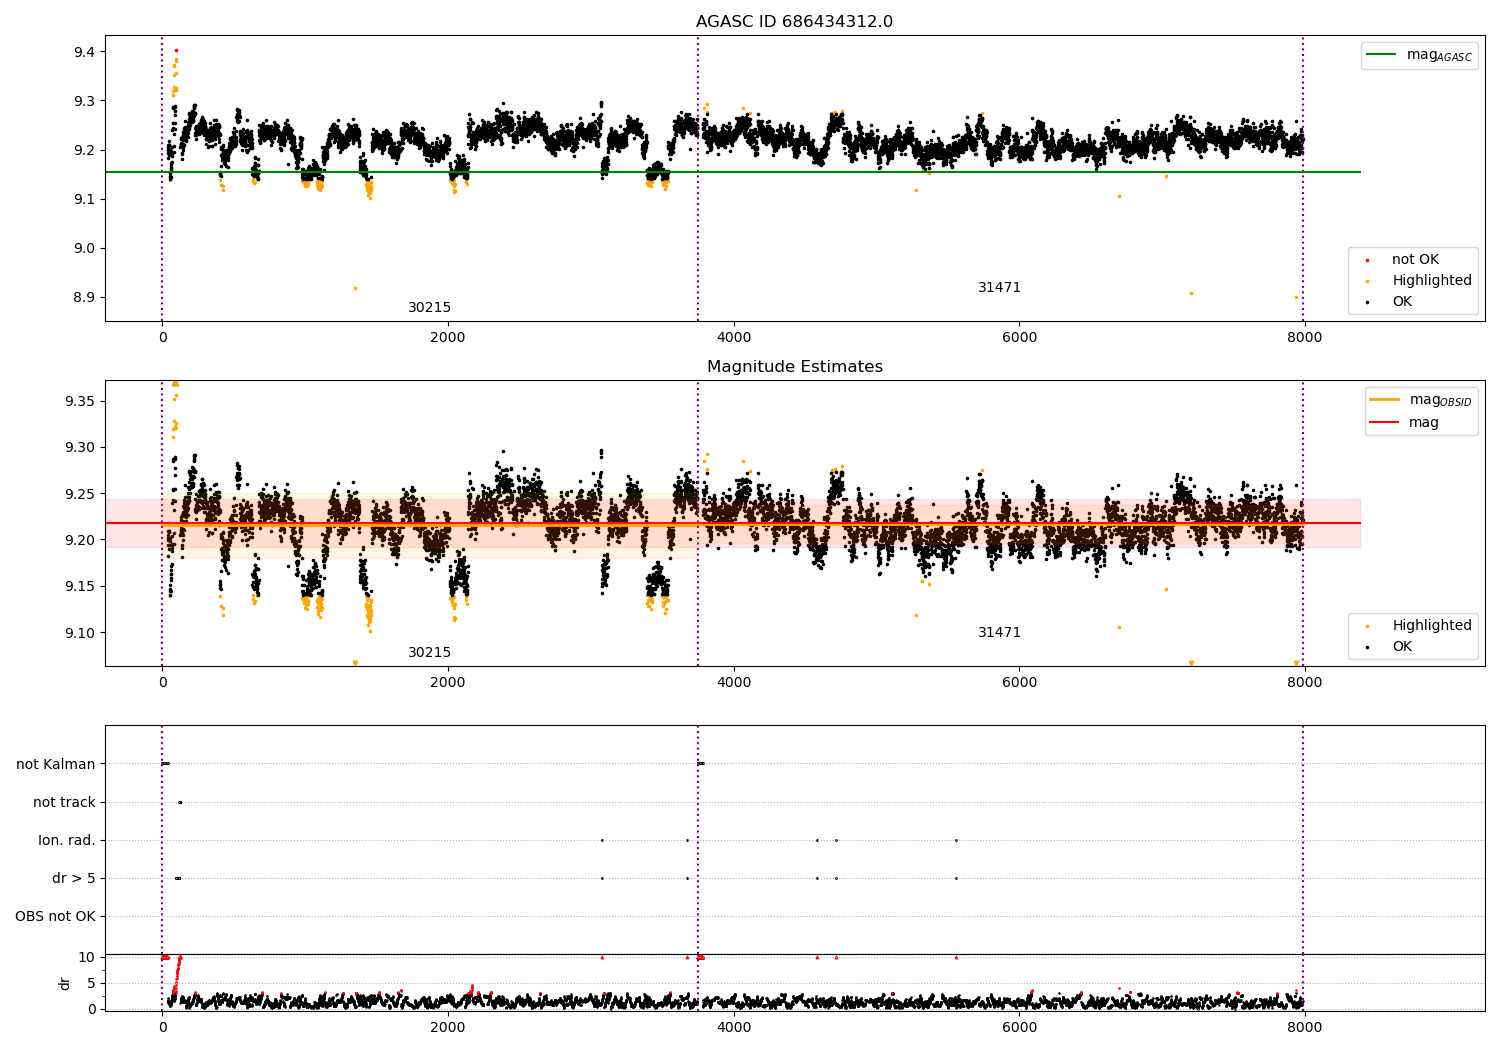The height and width of the screenshot is (1050, 1500).
Task: Click the 'AGASC ID 686434312.0' plot title
Action: click(794, 22)
